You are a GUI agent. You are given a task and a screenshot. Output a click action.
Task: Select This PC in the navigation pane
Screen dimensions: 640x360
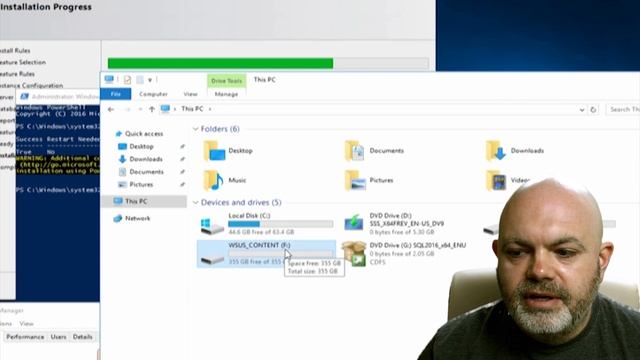136,201
